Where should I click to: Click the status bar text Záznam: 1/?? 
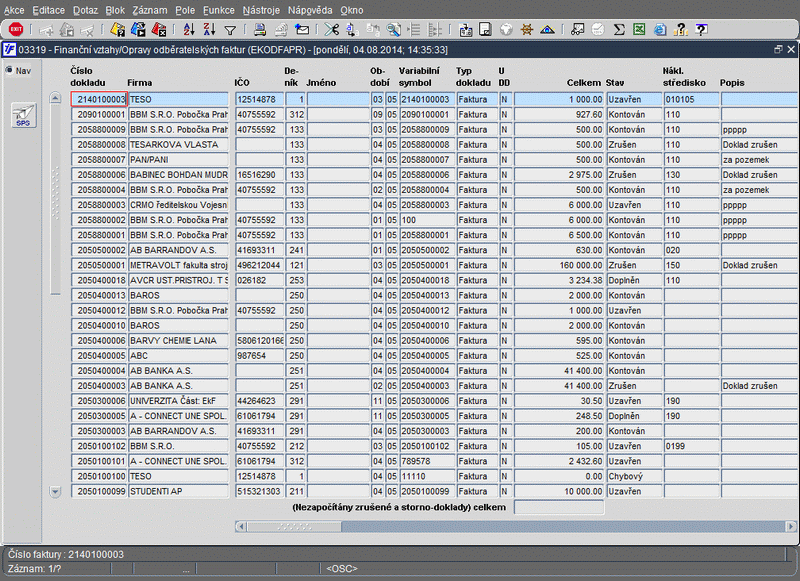pos(34,568)
